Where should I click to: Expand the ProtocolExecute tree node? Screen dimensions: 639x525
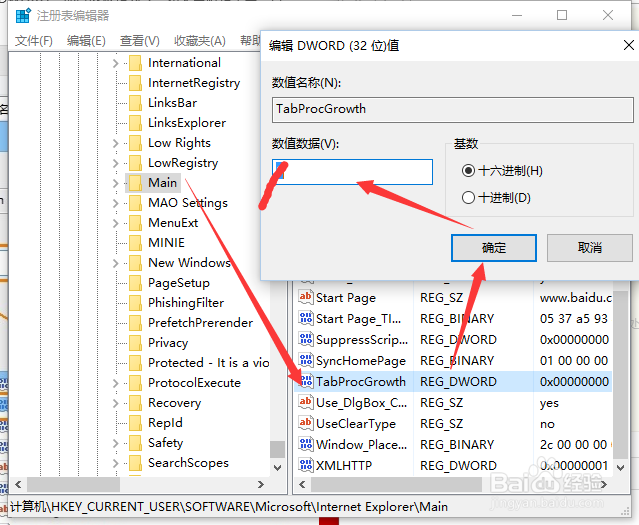coord(116,383)
